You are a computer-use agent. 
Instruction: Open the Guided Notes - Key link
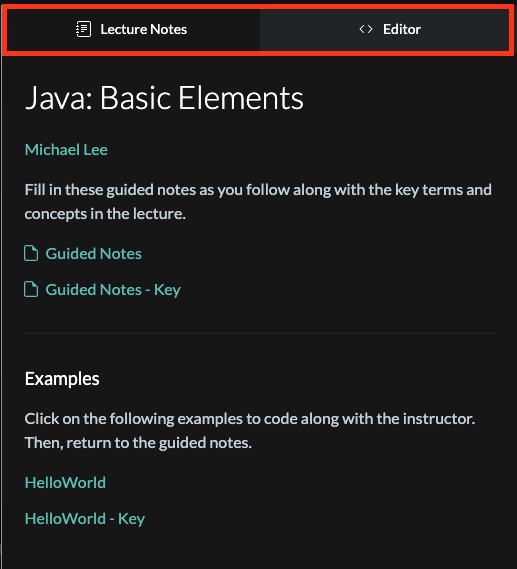[x=113, y=290]
